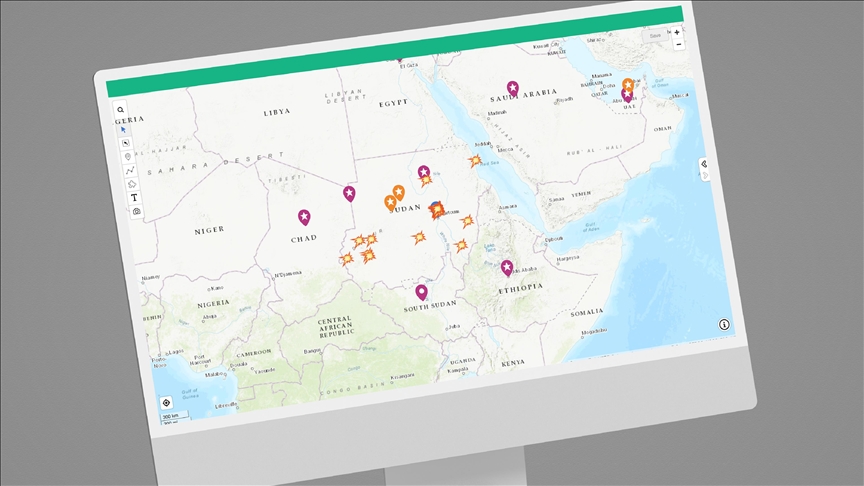Select the purple pin in Saudi Arabia
Screen dimensions: 864x486
[513, 88]
